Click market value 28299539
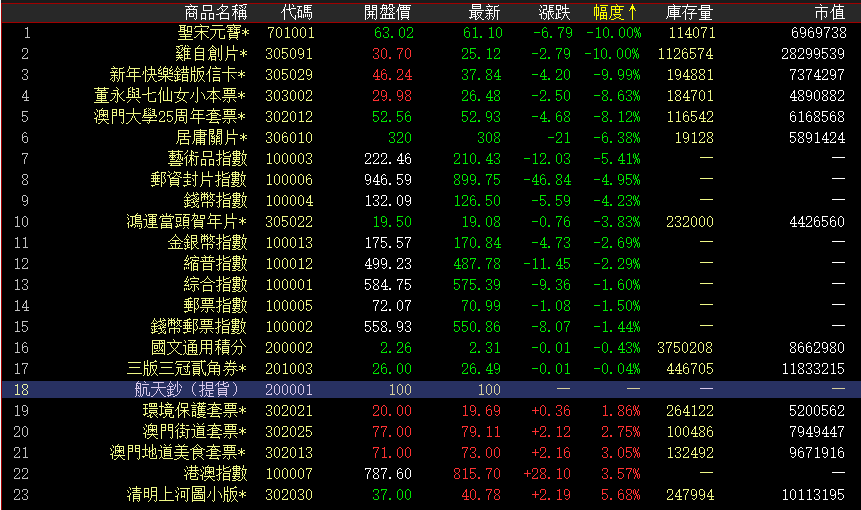This screenshot has width=861, height=510. [813, 54]
